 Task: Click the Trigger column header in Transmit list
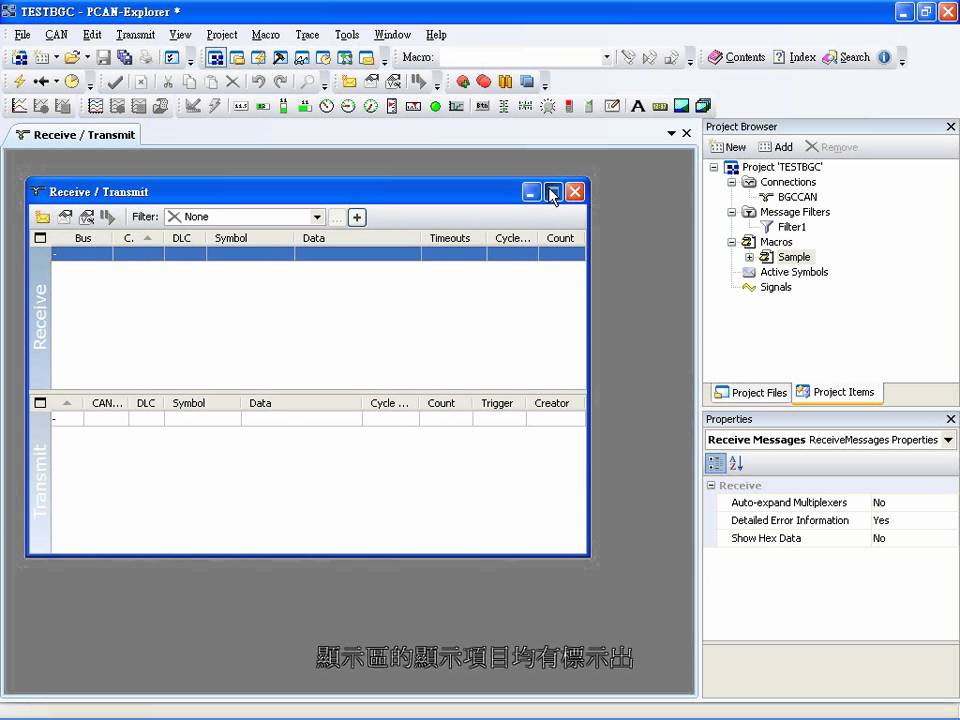(x=497, y=403)
